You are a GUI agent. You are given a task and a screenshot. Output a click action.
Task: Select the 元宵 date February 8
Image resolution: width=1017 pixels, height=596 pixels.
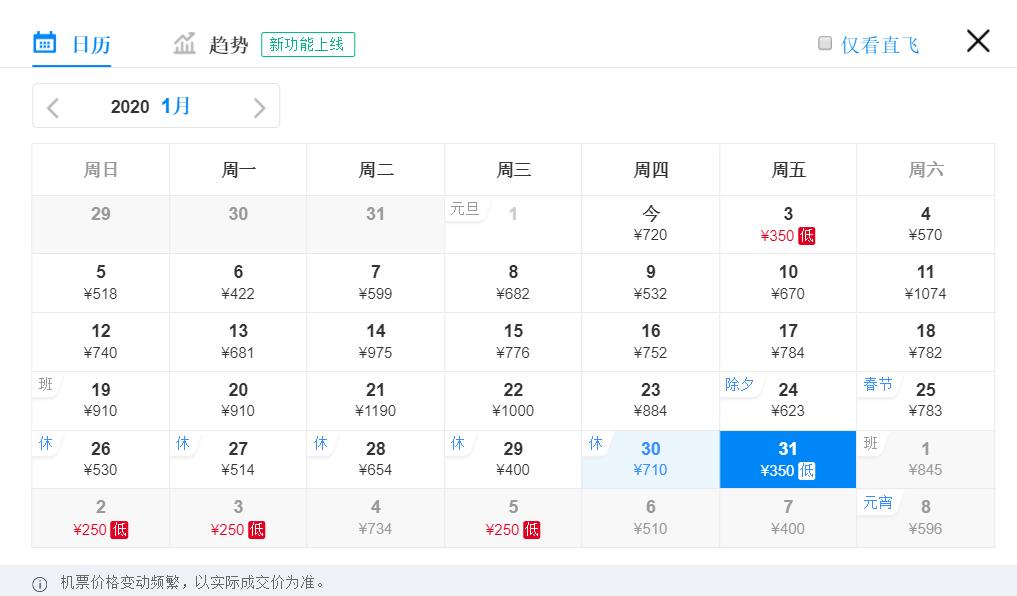(x=924, y=517)
